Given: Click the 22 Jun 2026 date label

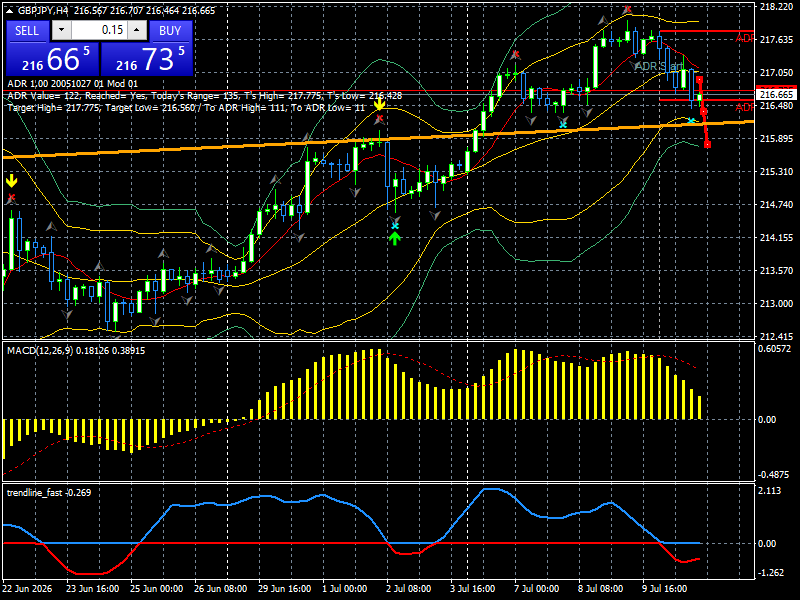Looking at the screenshot, I should coord(27,589).
